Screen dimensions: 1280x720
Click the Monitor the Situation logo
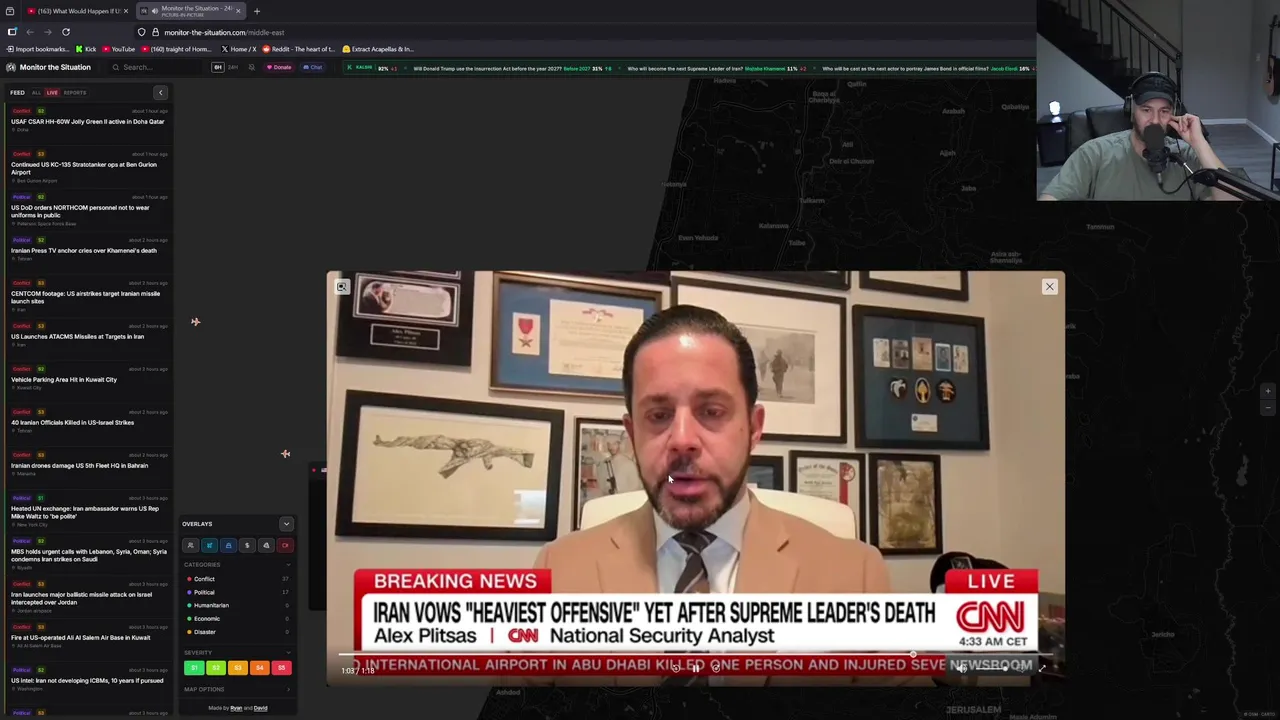(x=48, y=67)
